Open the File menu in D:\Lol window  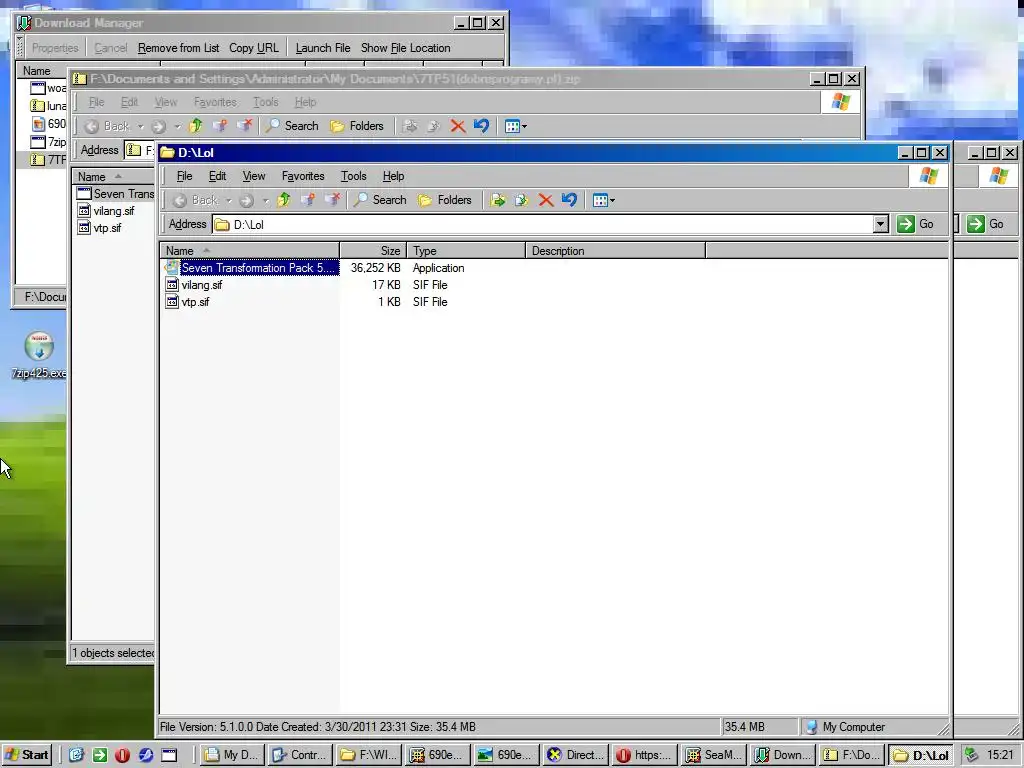[x=184, y=176]
